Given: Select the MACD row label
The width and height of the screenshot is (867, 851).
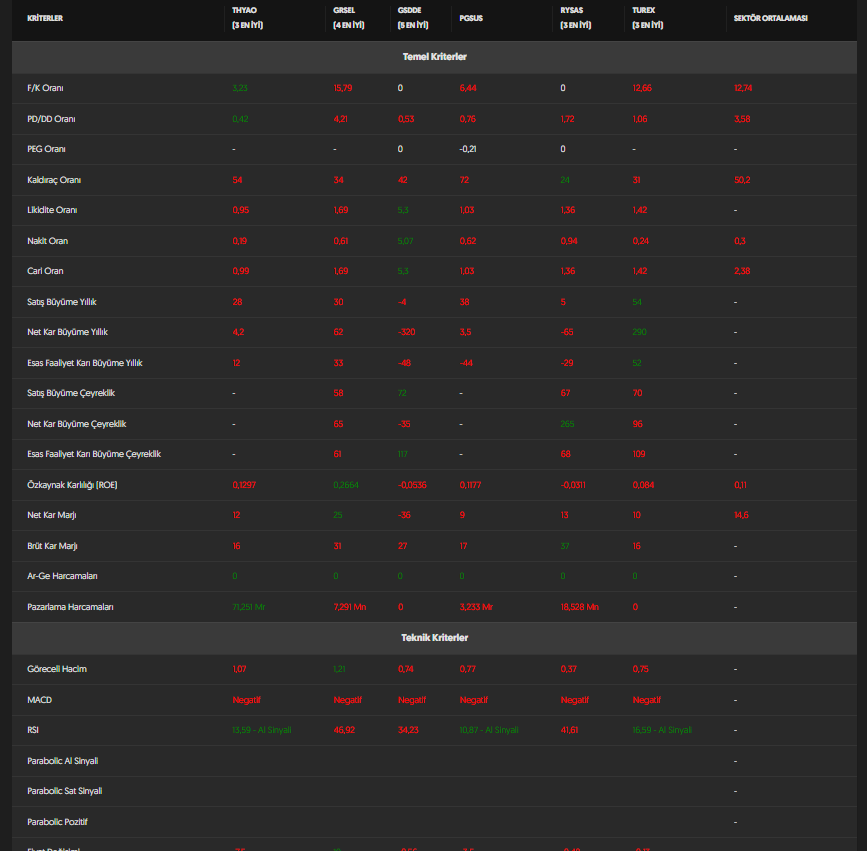Looking at the screenshot, I should coord(39,700).
